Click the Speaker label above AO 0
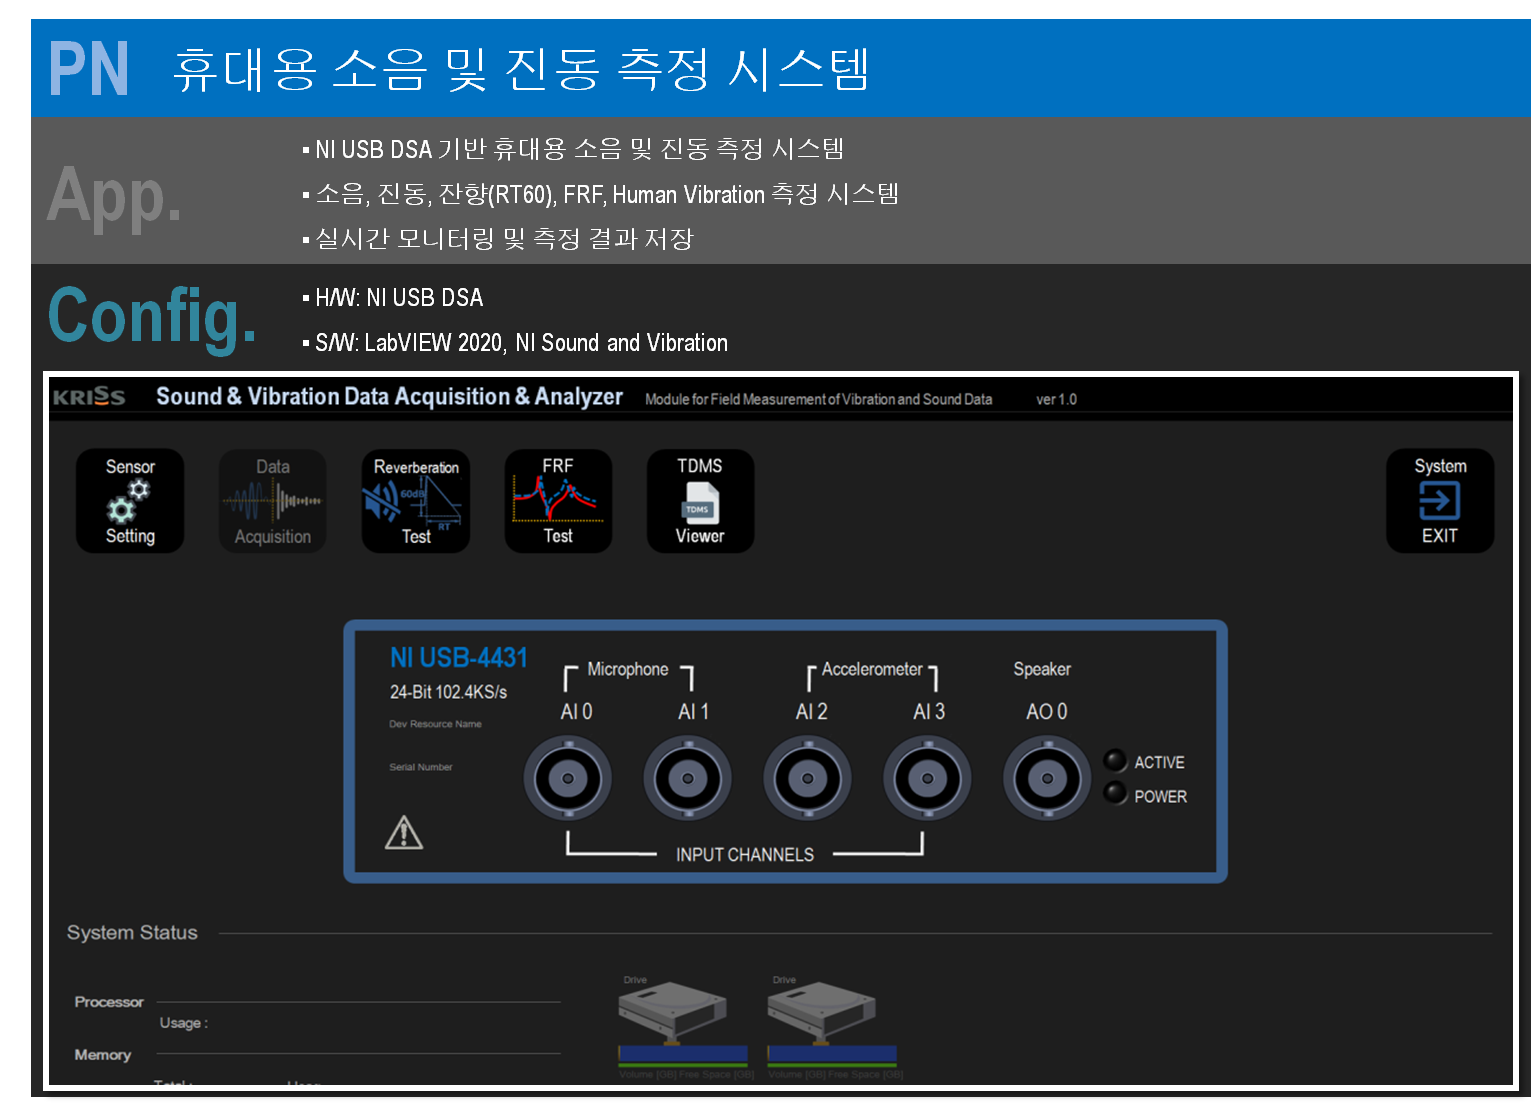This screenshot has height=1105, width=1533. pos(1042,669)
